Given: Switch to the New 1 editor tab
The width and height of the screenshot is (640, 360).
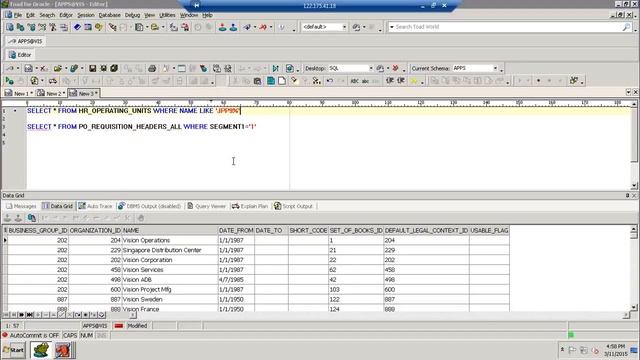Looking at the screenshot, I should [18, 93].
